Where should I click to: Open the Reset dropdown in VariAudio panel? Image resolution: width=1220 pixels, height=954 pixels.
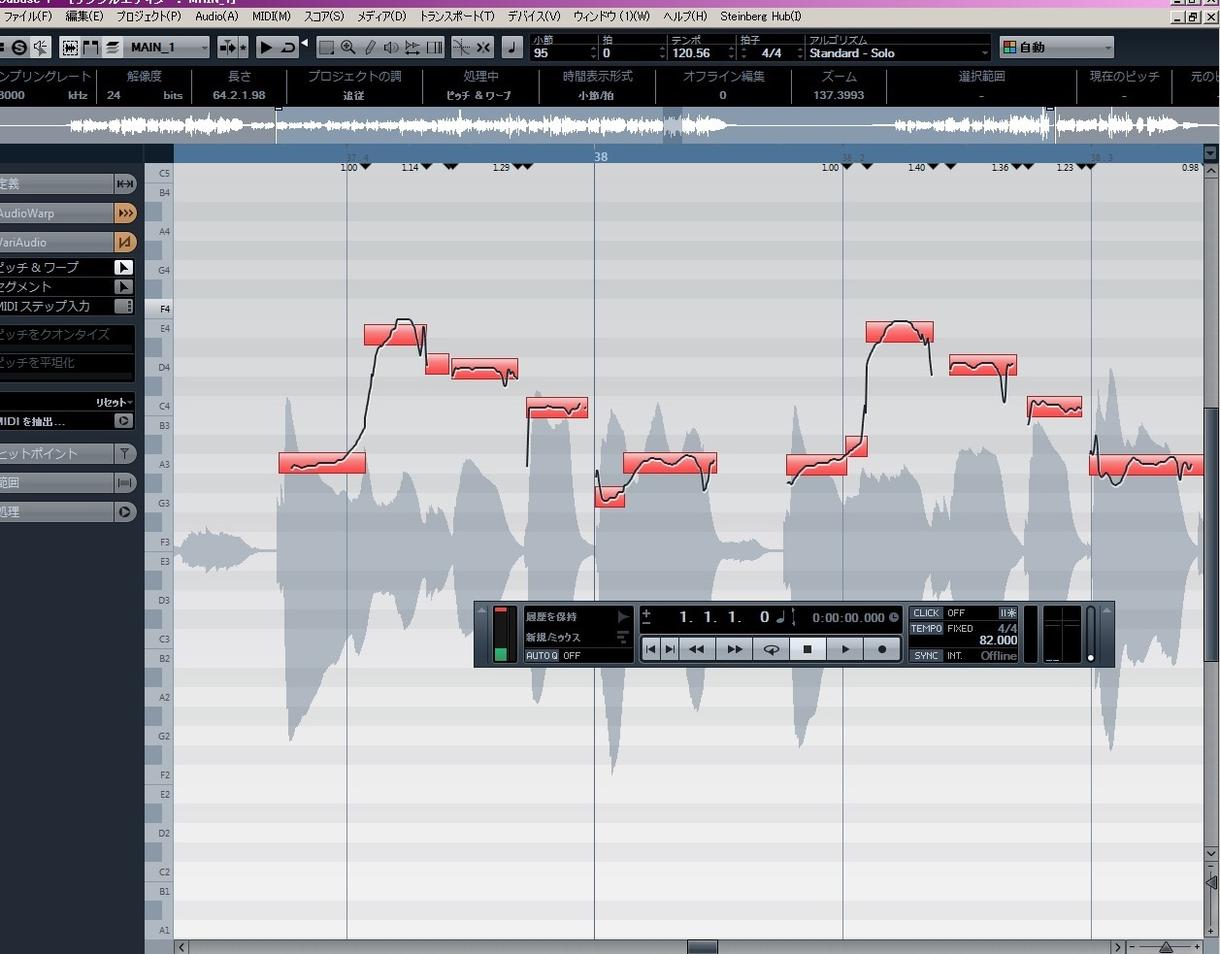pos(114,402)
